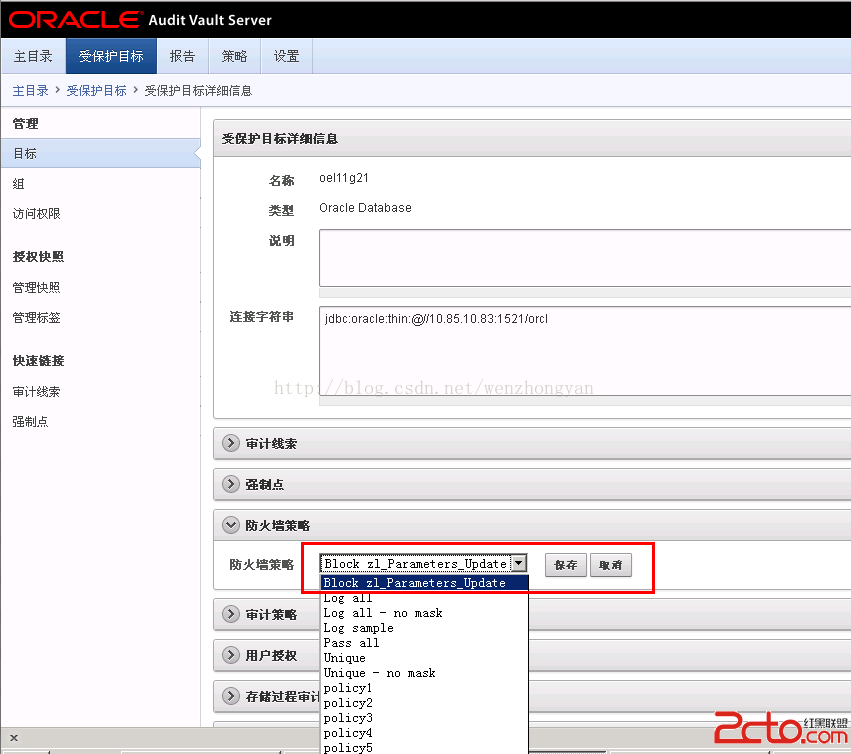Open the 主目录 tab
851x754 pixels.
(33, 56)
